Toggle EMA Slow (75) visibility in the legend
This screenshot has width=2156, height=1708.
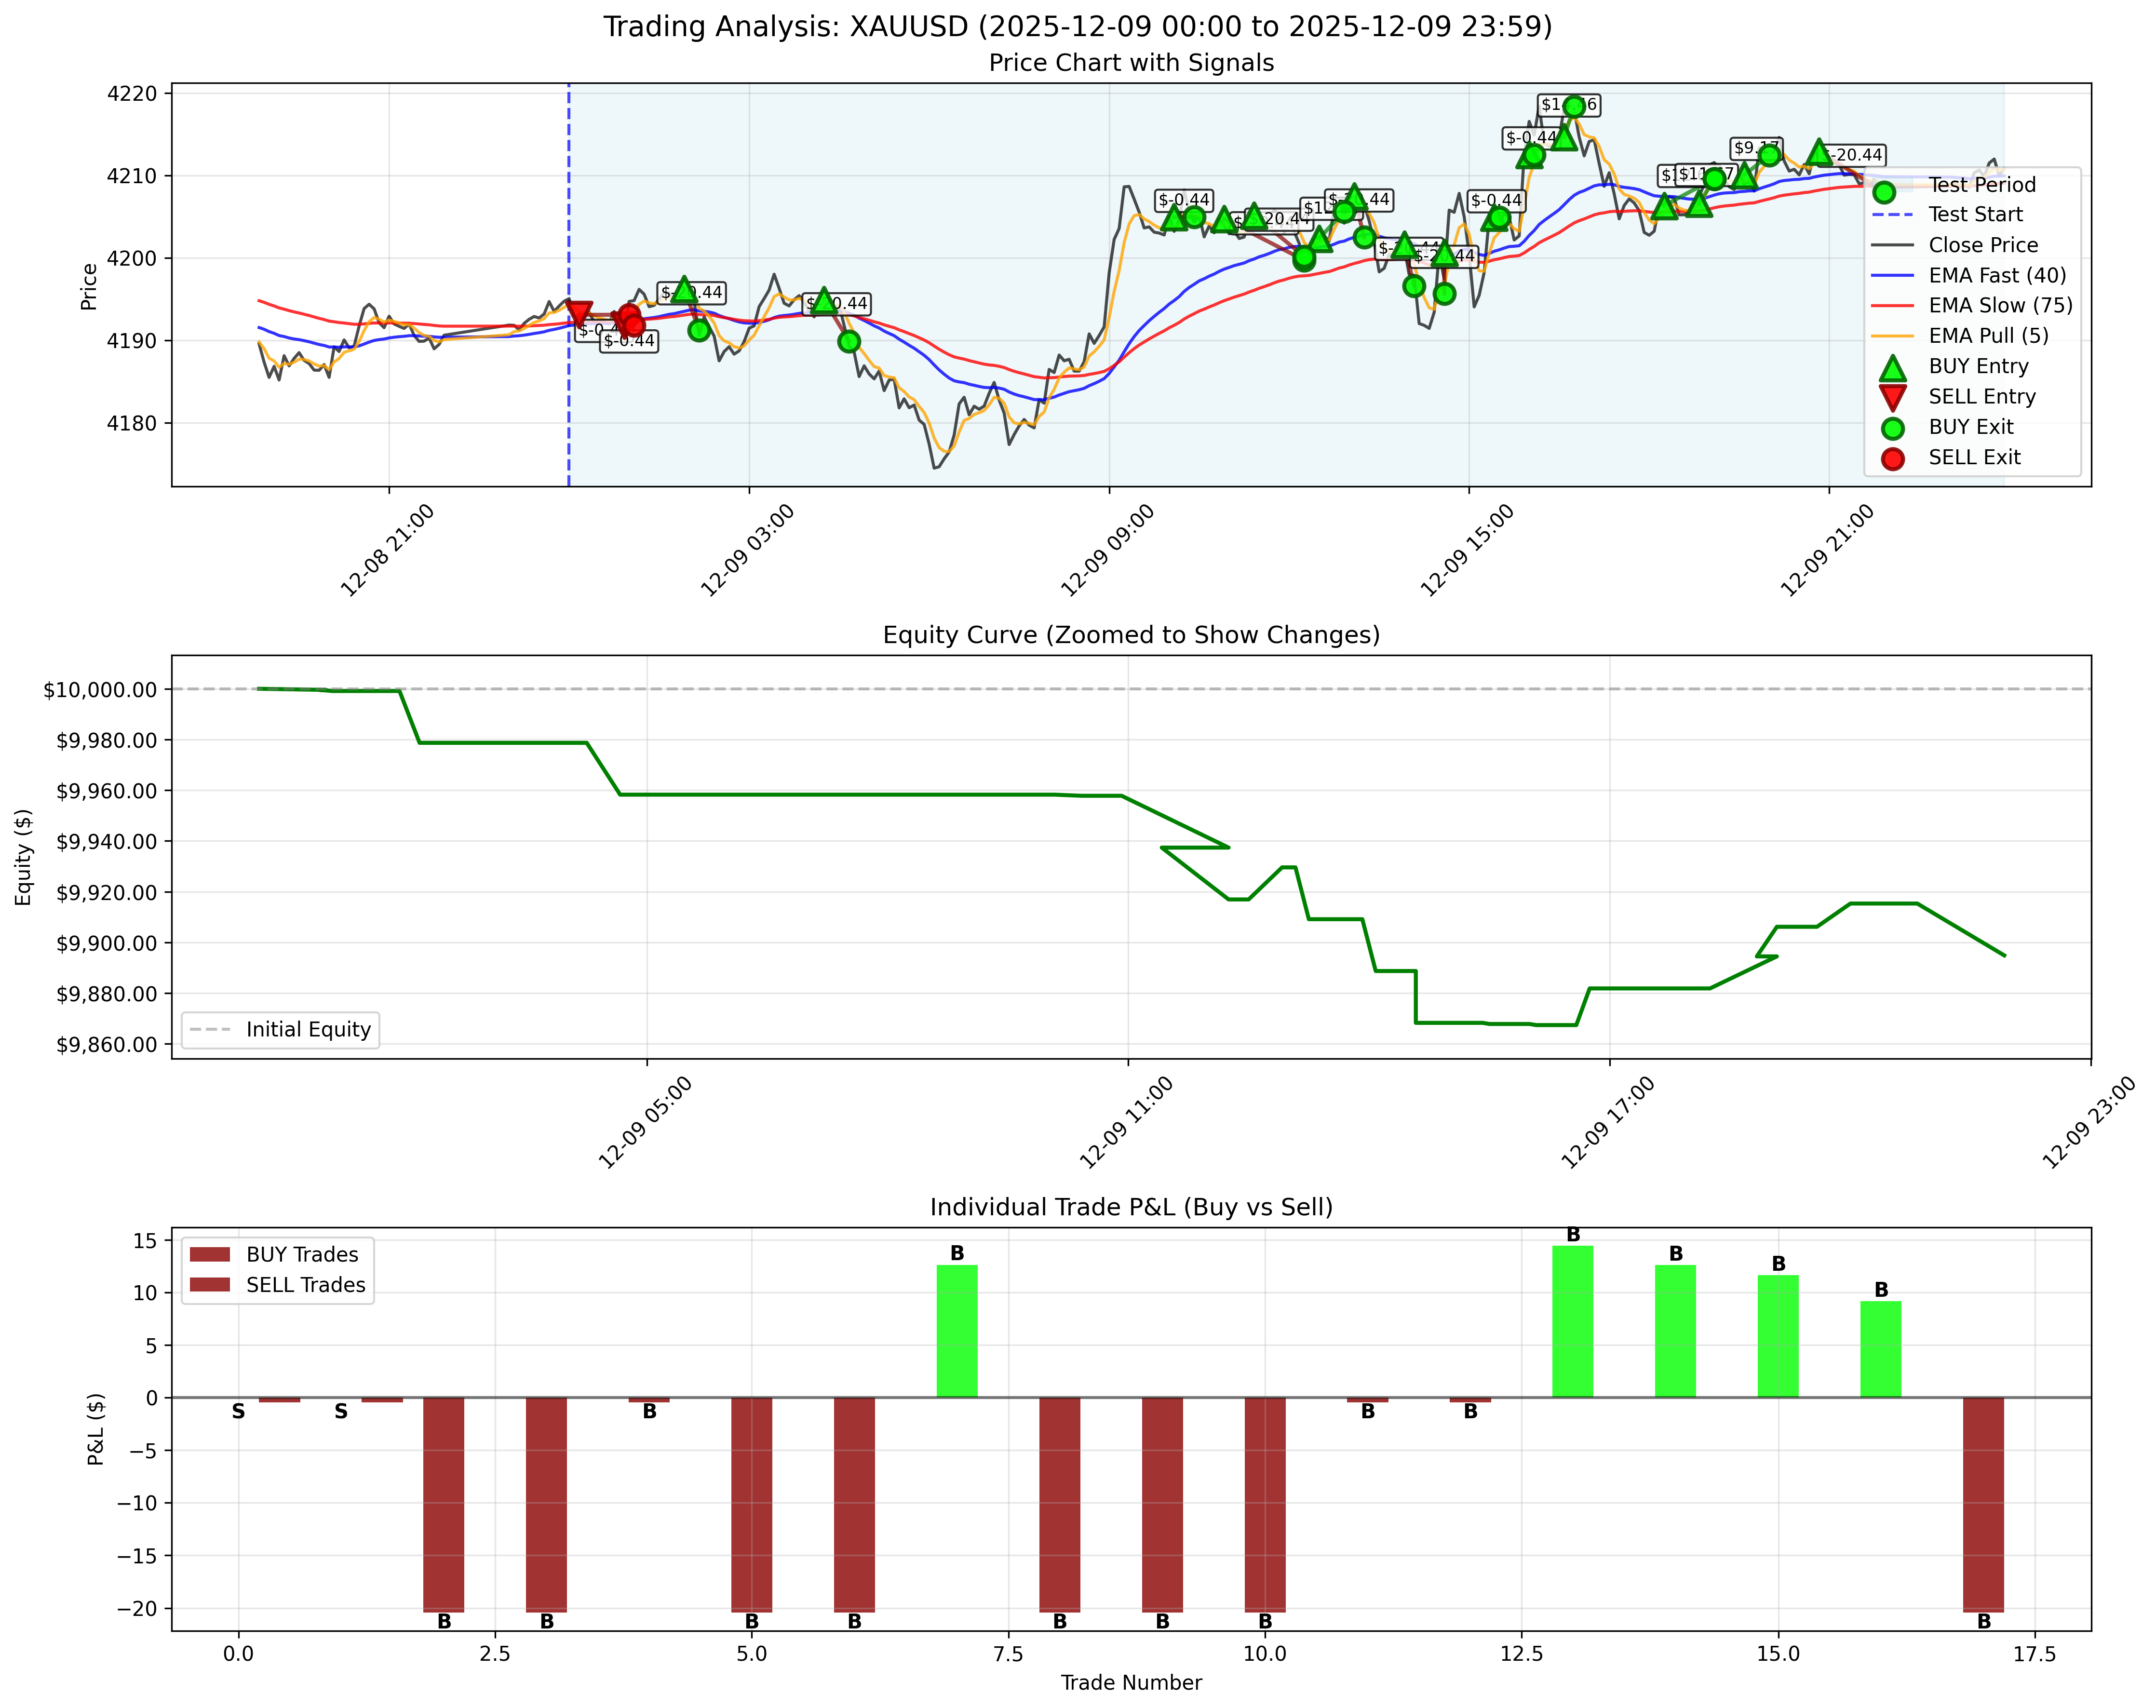point(1999,306)
